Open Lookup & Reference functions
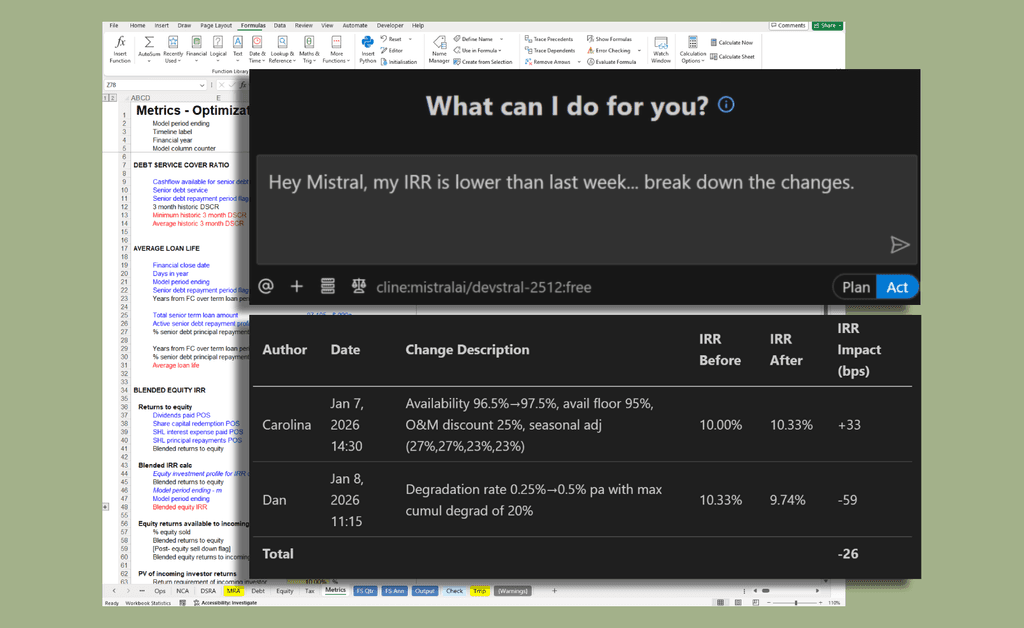 point(281,50)
